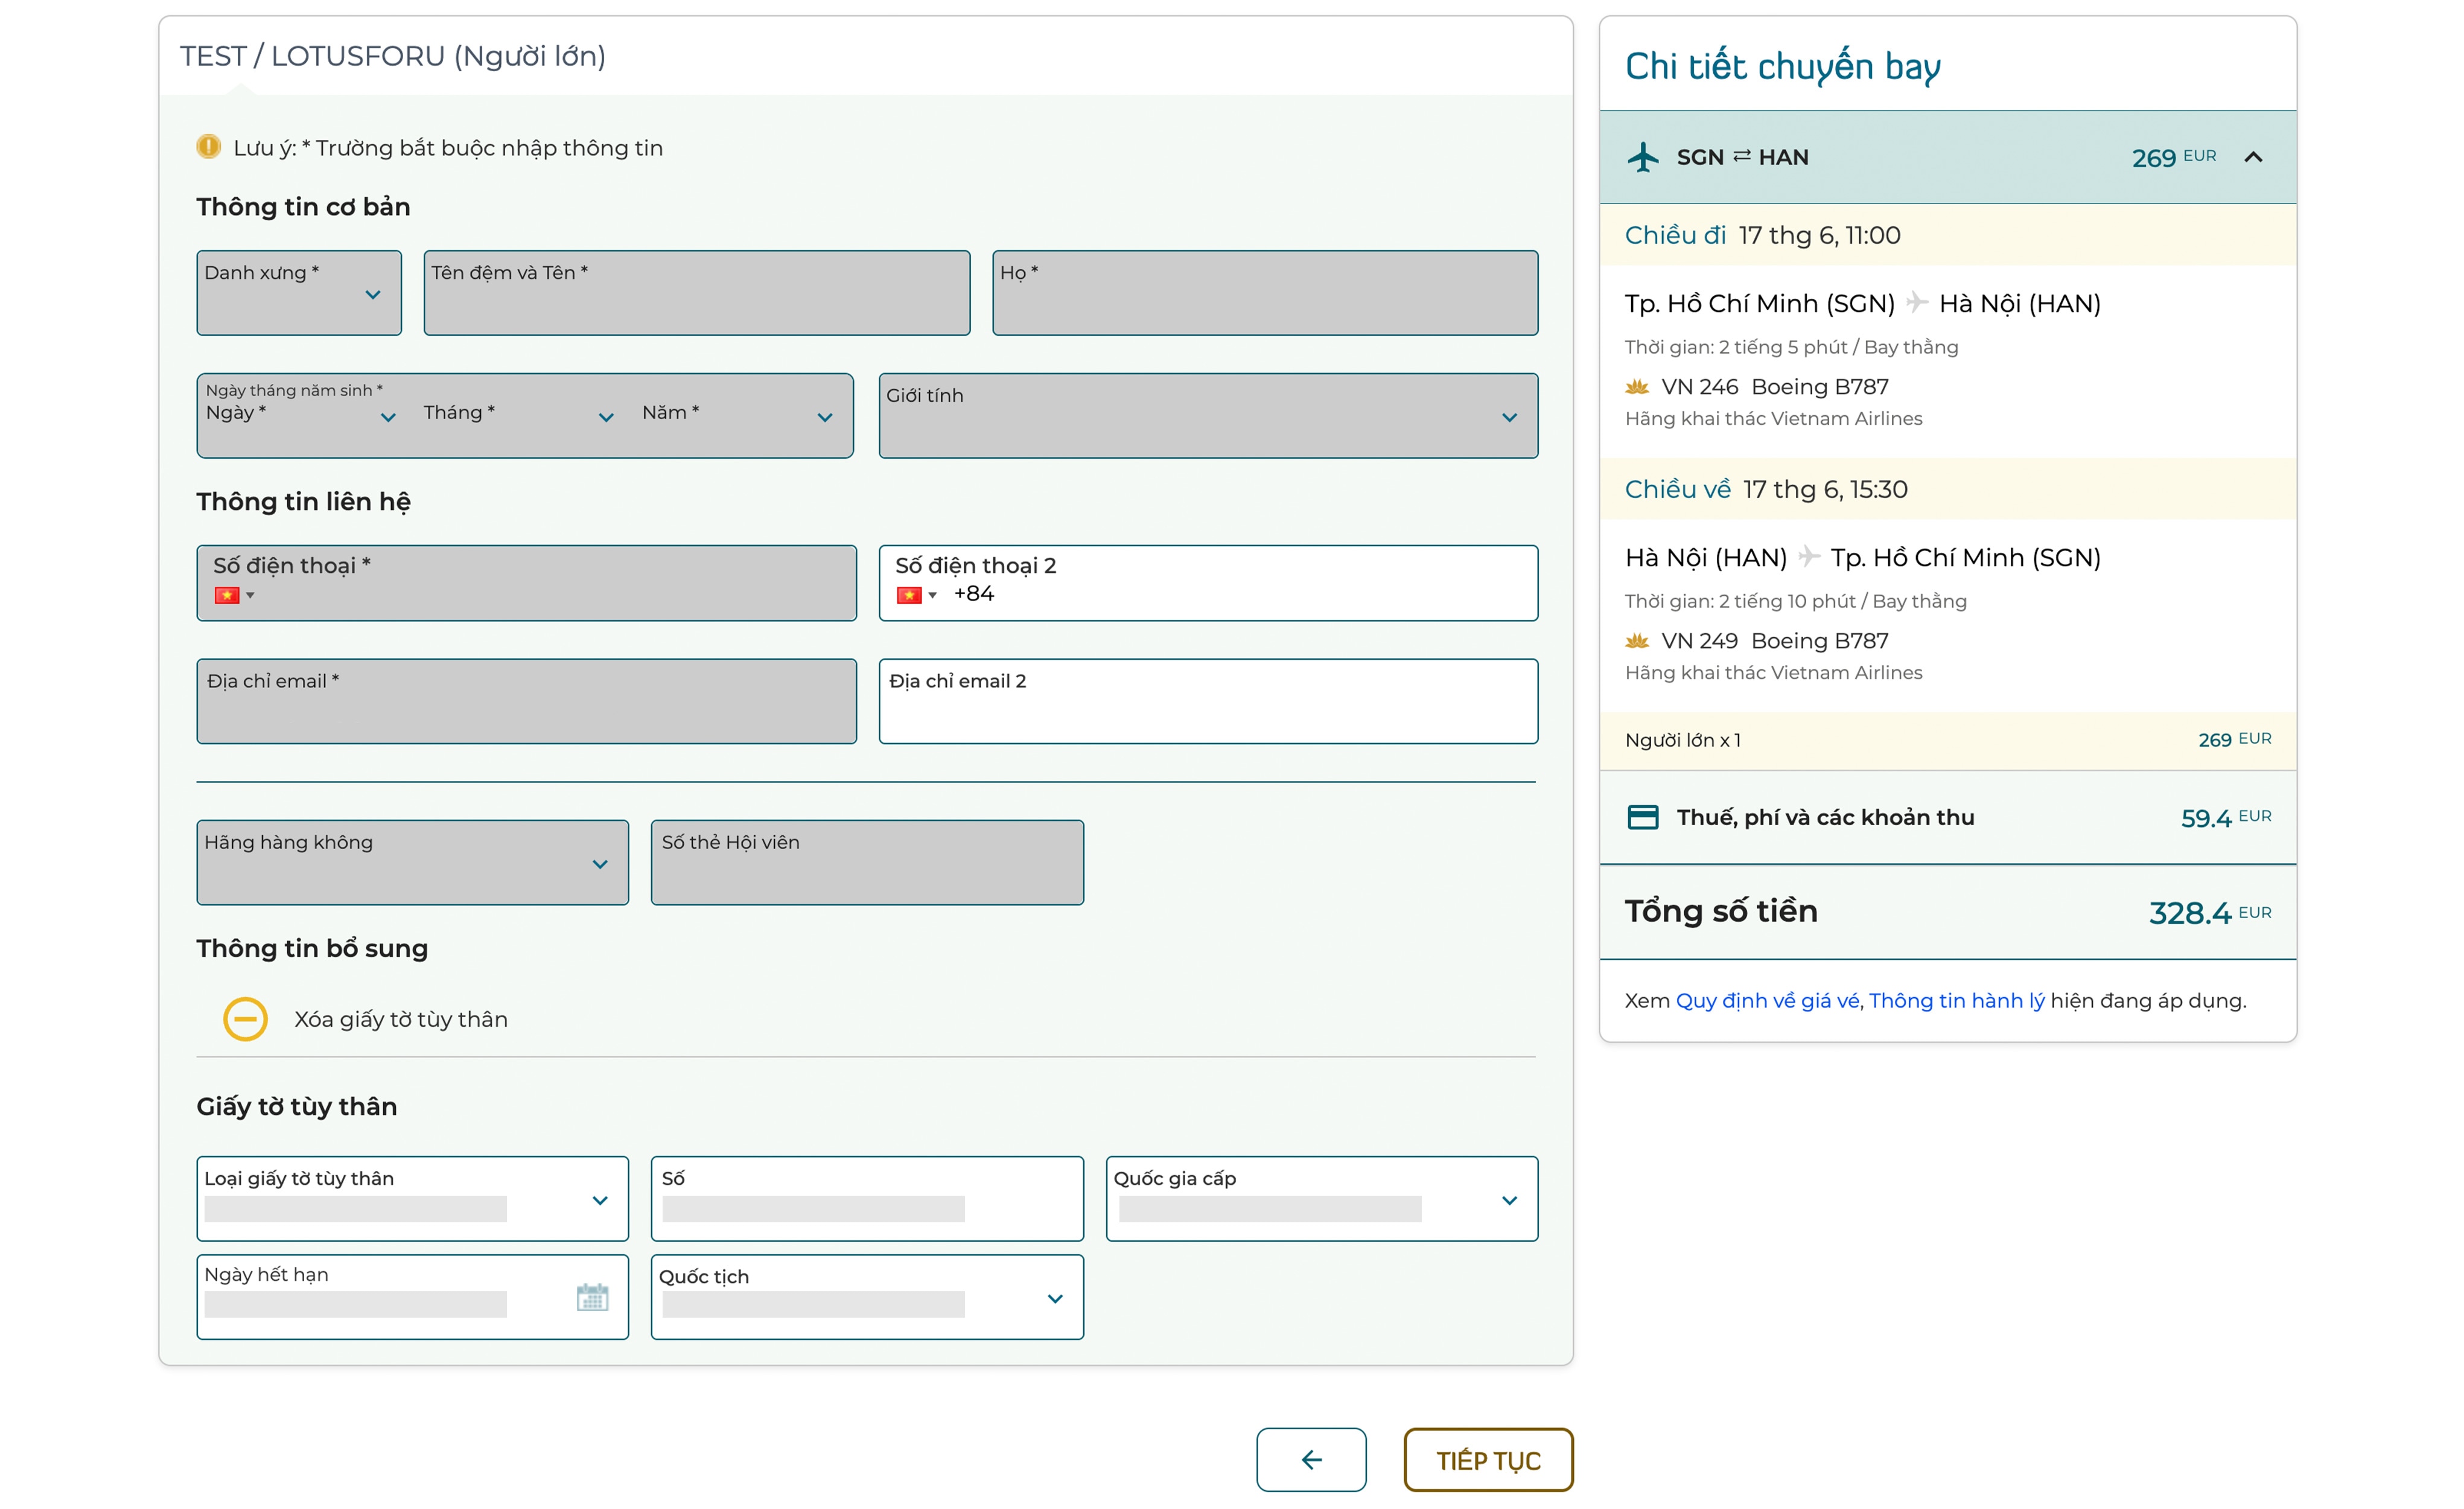
Task: Click the Số thẻ Hội viên field
Action: pyautogui.click(x=867, y=863)
